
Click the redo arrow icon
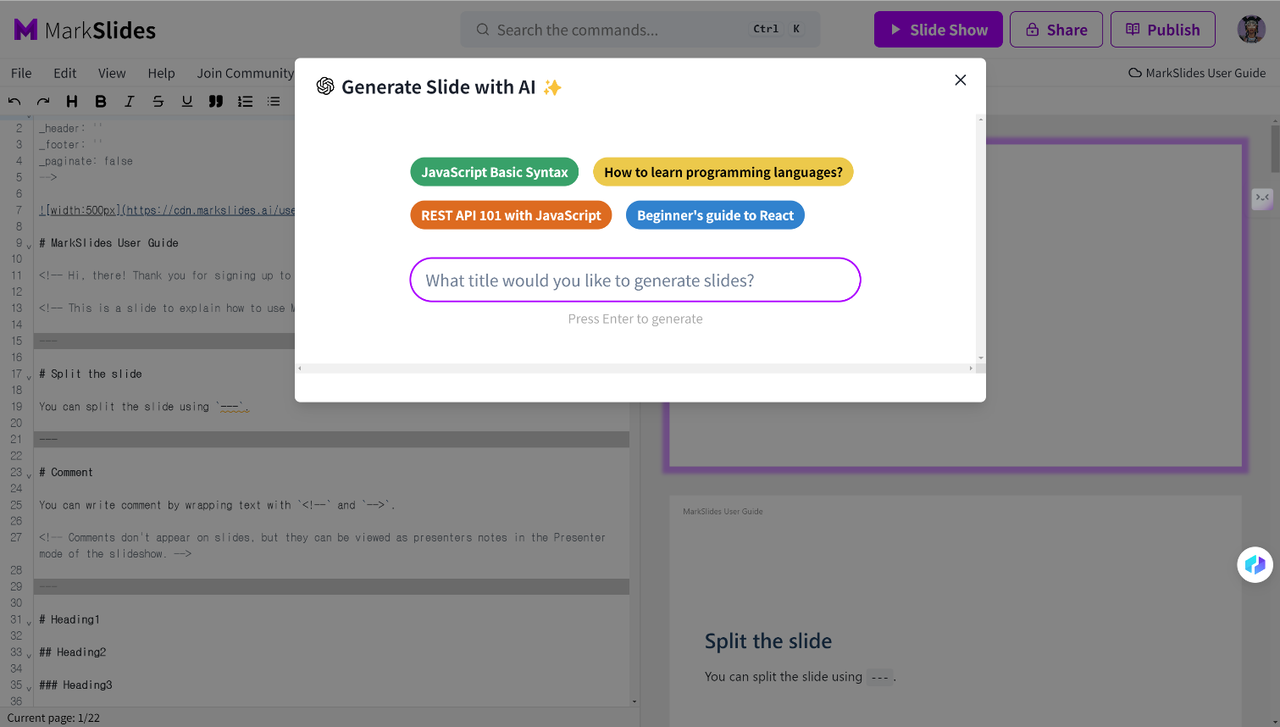click(x=43, y=101)
